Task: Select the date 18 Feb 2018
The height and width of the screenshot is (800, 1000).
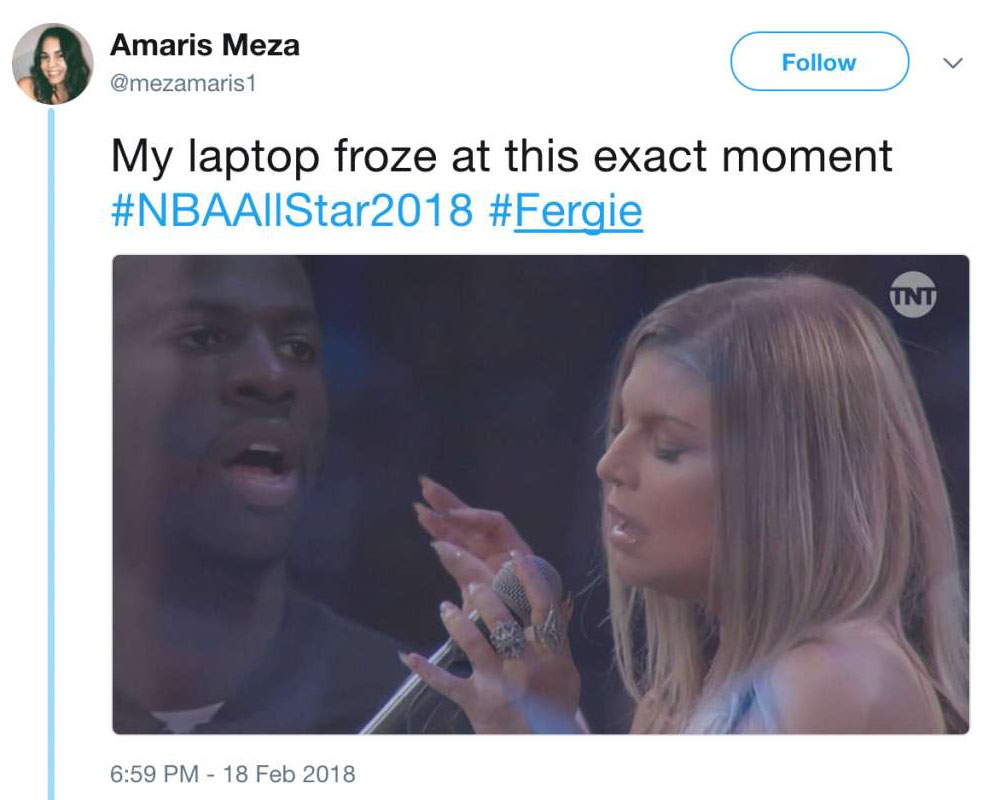Action: pos(289,774)
